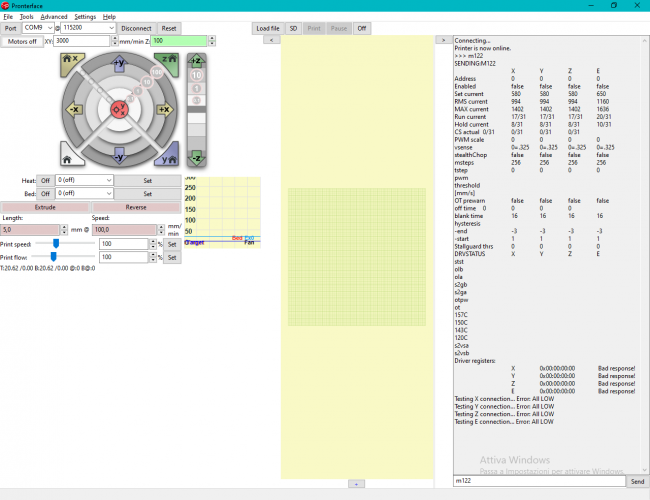650x500 pixels.
Task: Click the home Z axis icon
Action: 167,60
